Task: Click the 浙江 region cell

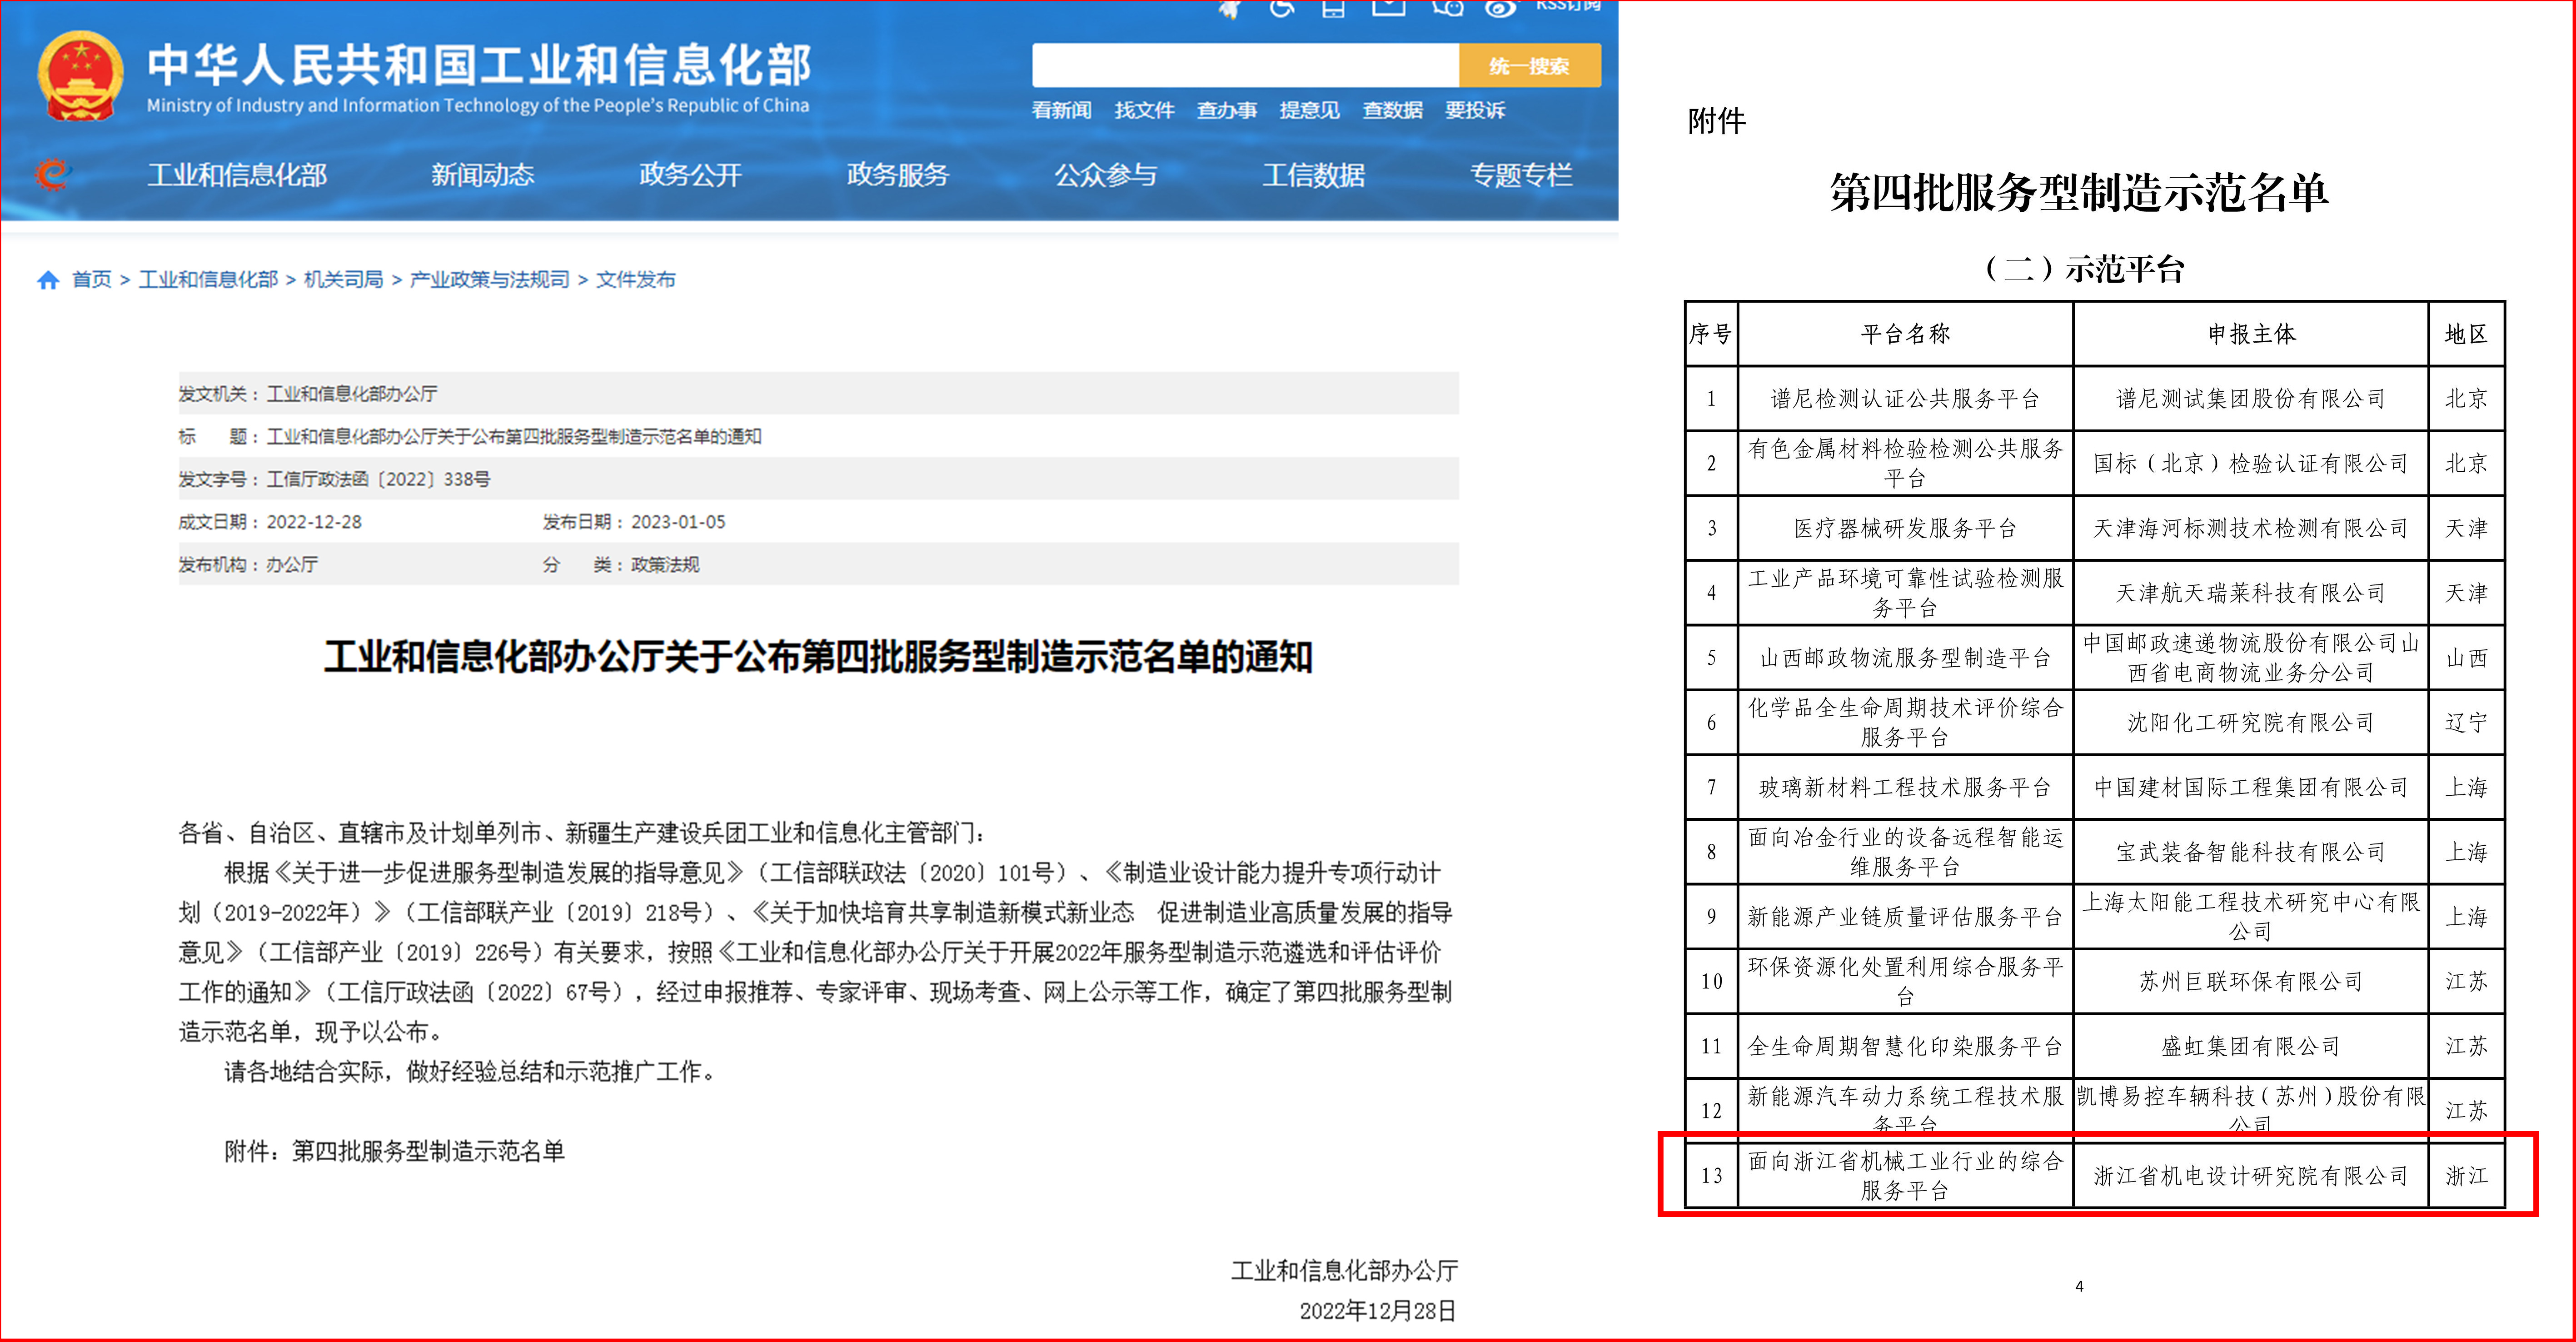Action: point(2466,1176)
